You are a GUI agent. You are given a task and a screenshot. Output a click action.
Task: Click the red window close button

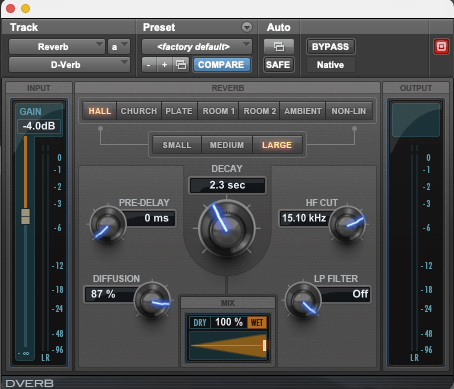(x=10, y=8)
